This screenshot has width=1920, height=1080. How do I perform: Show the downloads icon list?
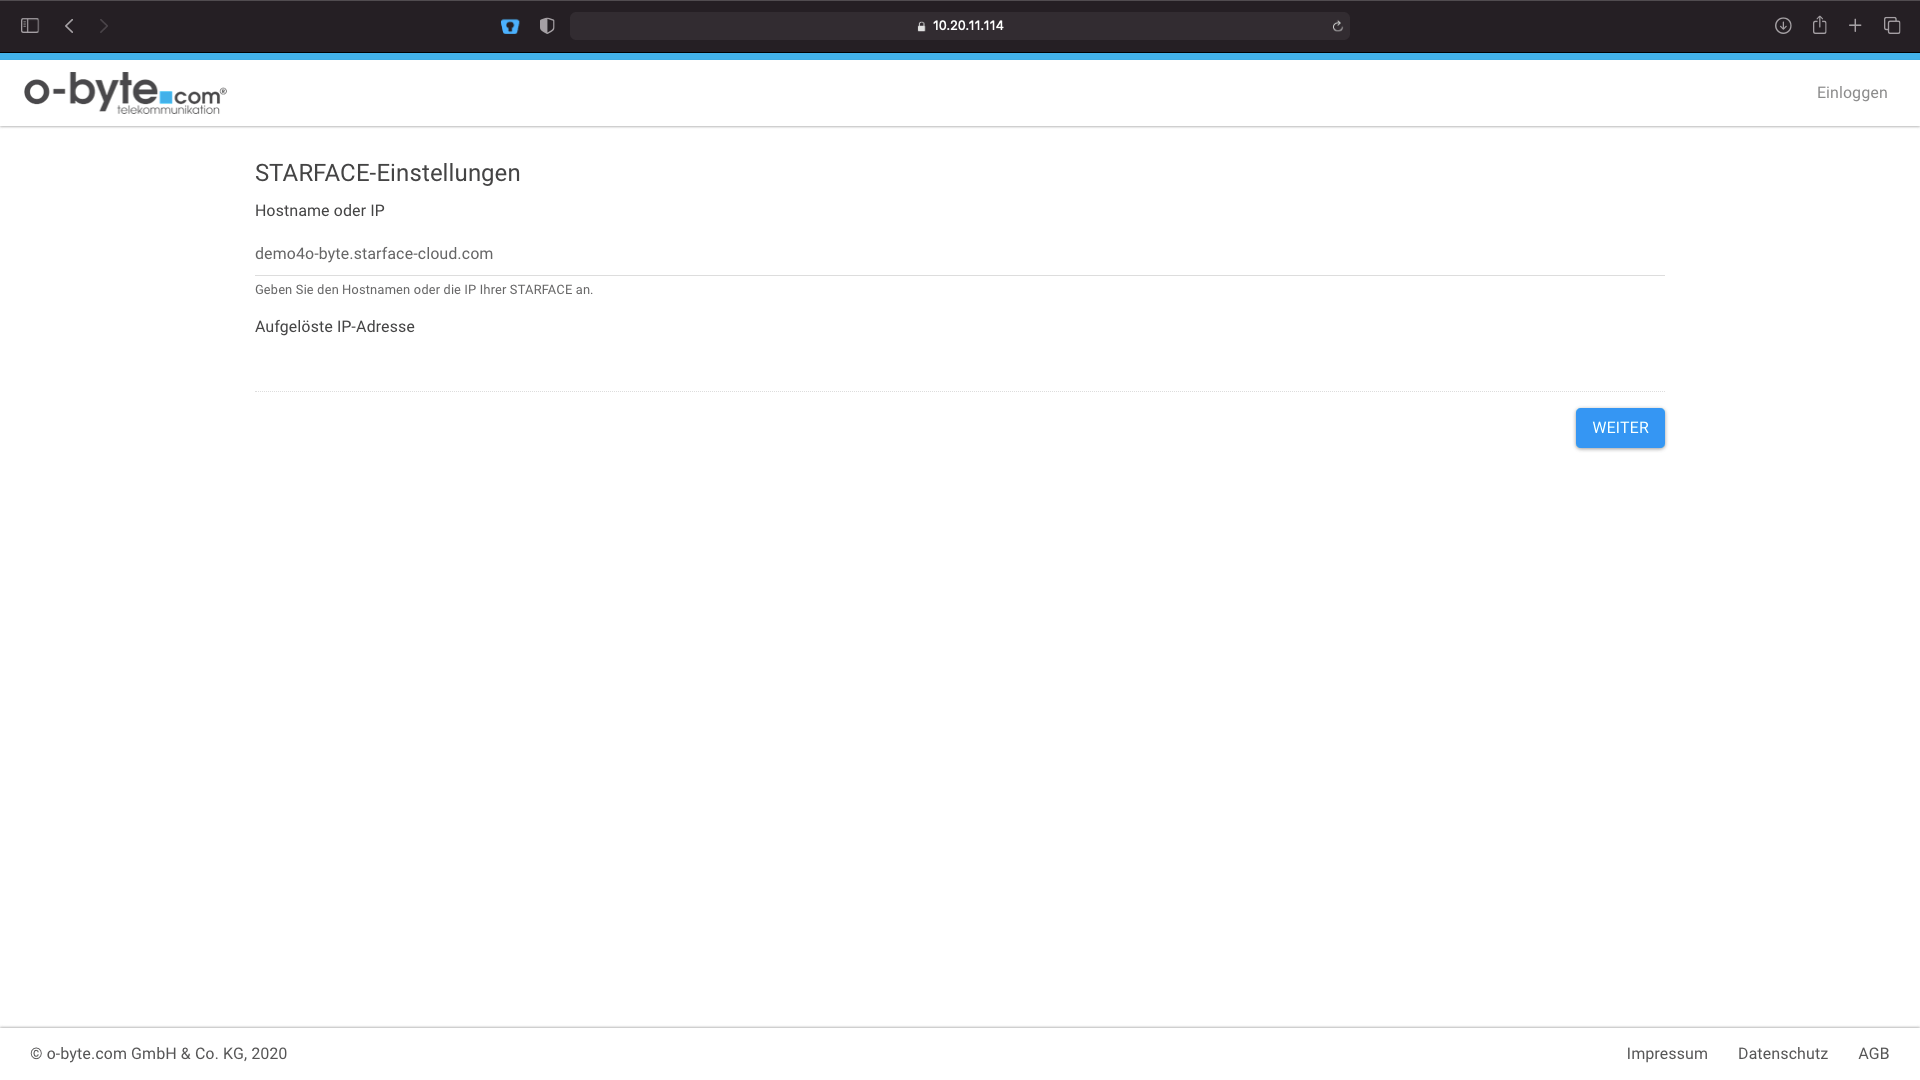pos(1783,26)
